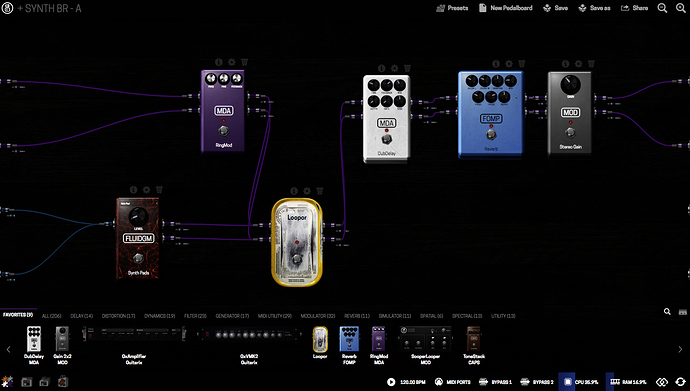
Task: Create a New Pedalboard
Action: pos(506,8)
